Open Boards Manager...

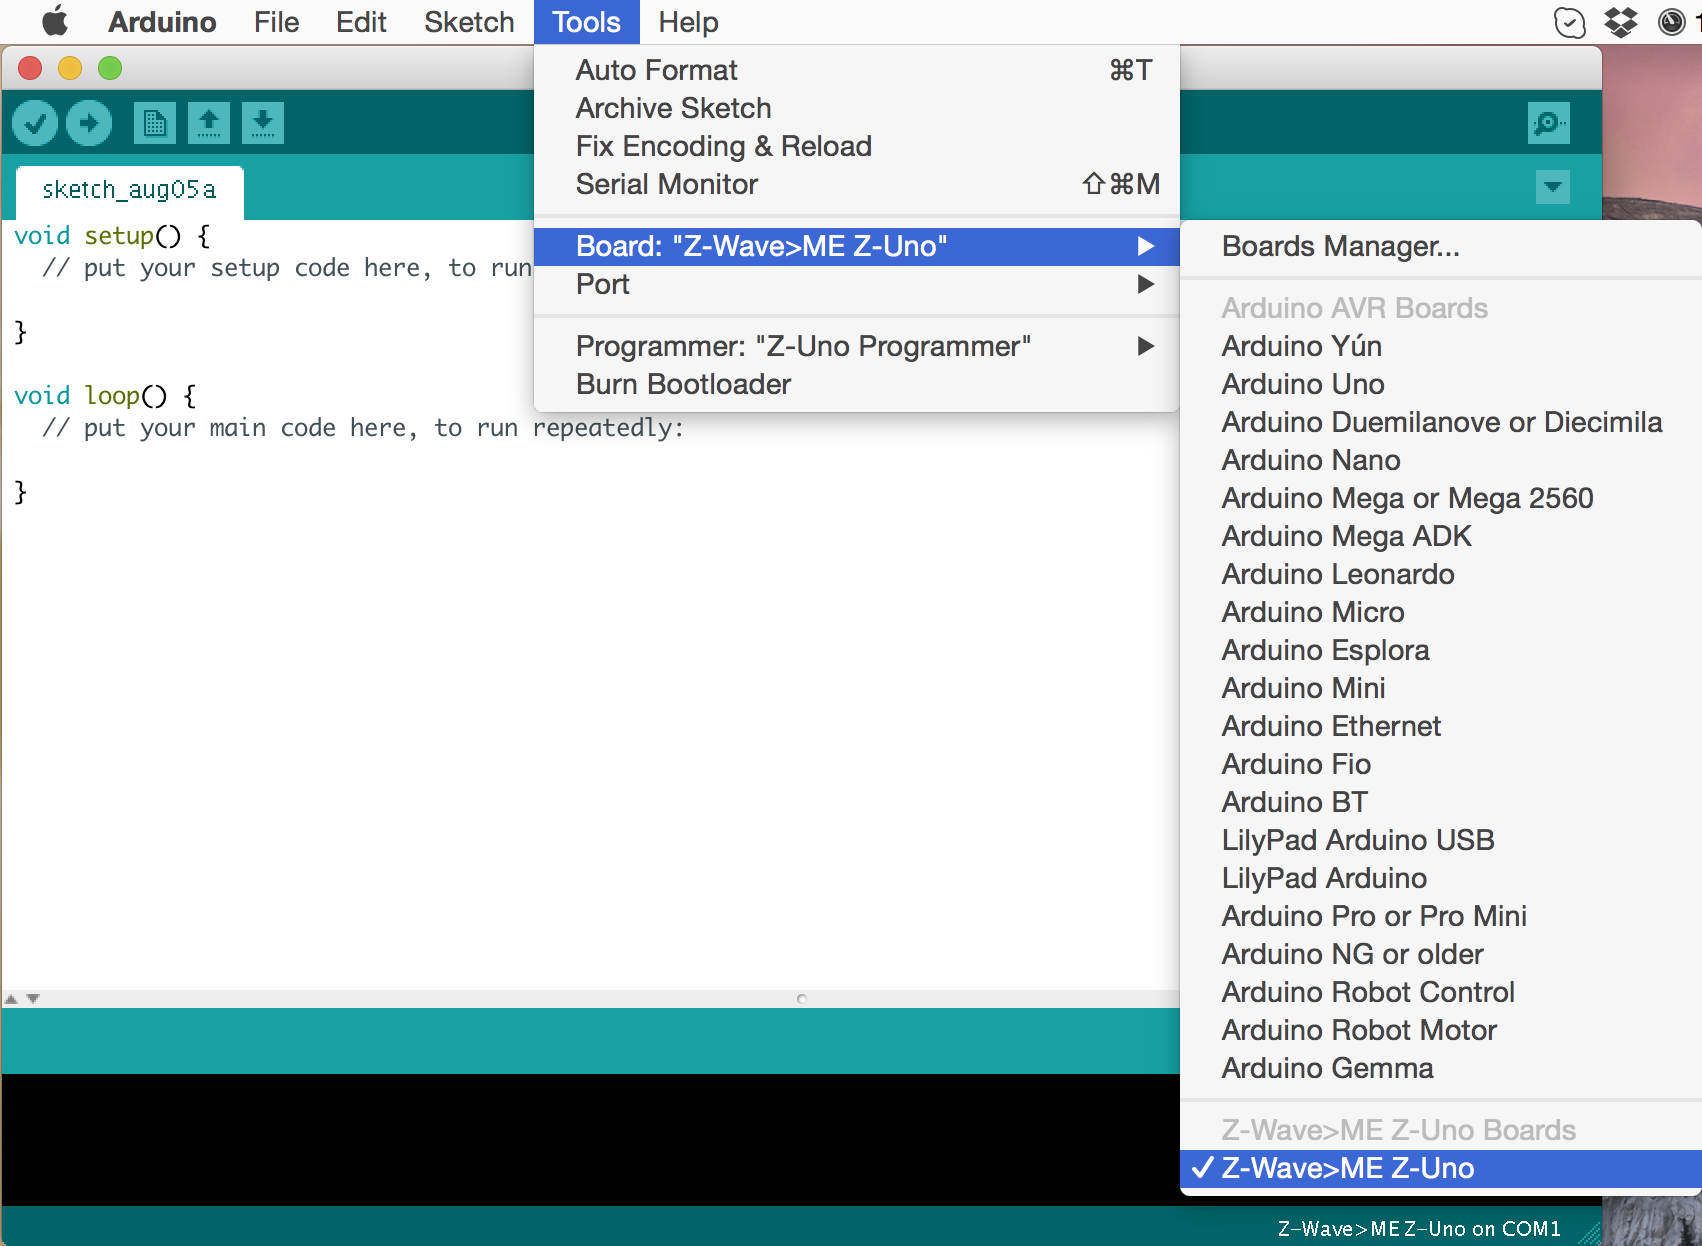[1441, 247]
